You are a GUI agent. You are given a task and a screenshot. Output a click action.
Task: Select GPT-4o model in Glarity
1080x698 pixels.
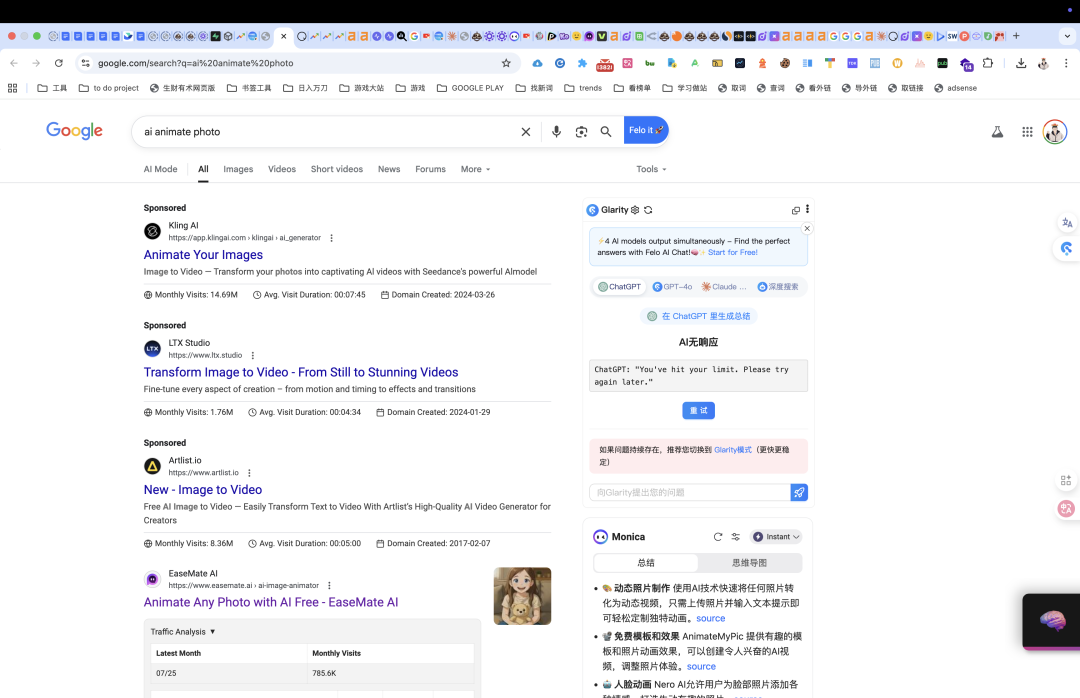(x=672, y=287)
